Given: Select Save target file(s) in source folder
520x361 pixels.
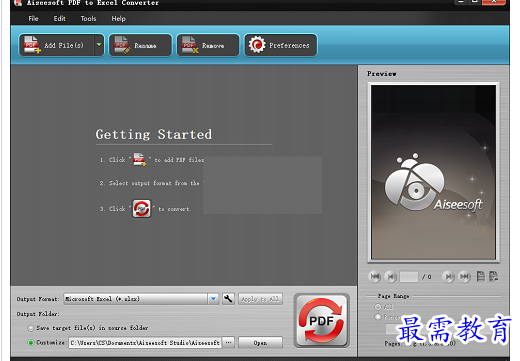Looking at the screenshot, I should pos(88,328).
